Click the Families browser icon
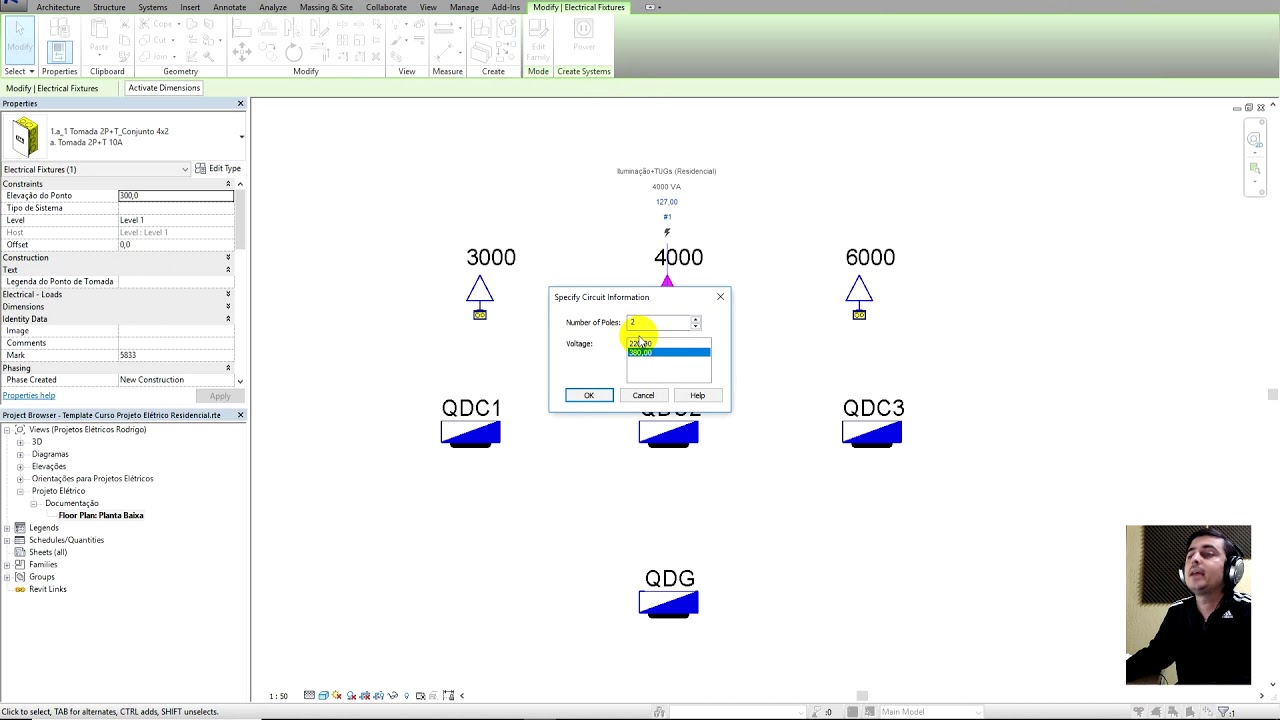1280x720 pixels. tap(20, 565)
